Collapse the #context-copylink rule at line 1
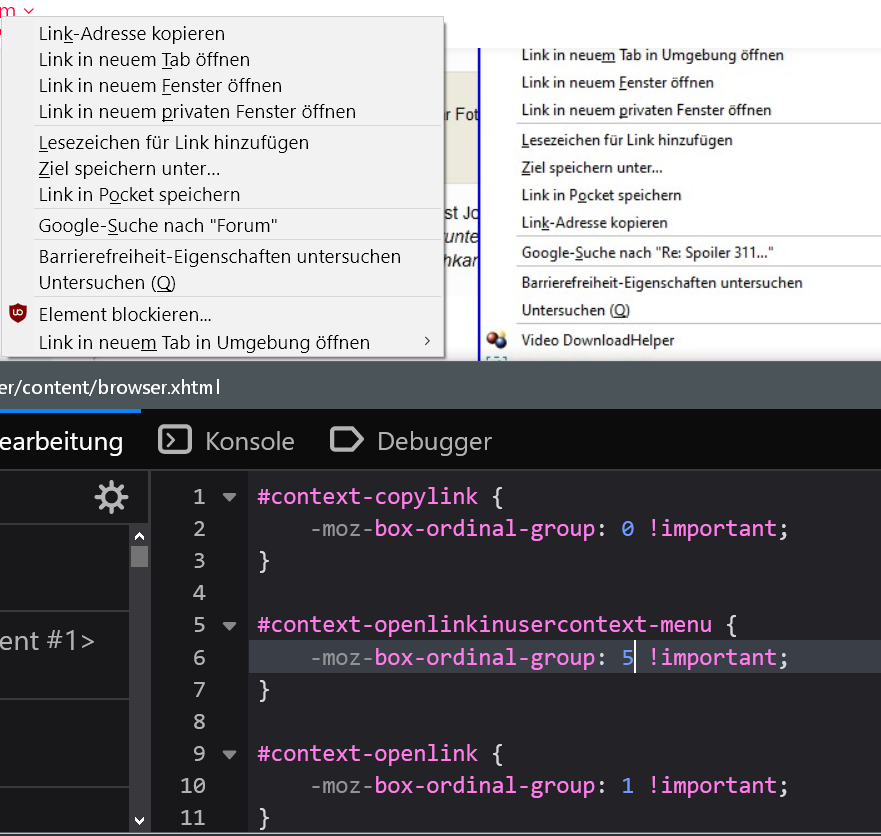The width and height of the screenshot is (881, 836). 229,497
